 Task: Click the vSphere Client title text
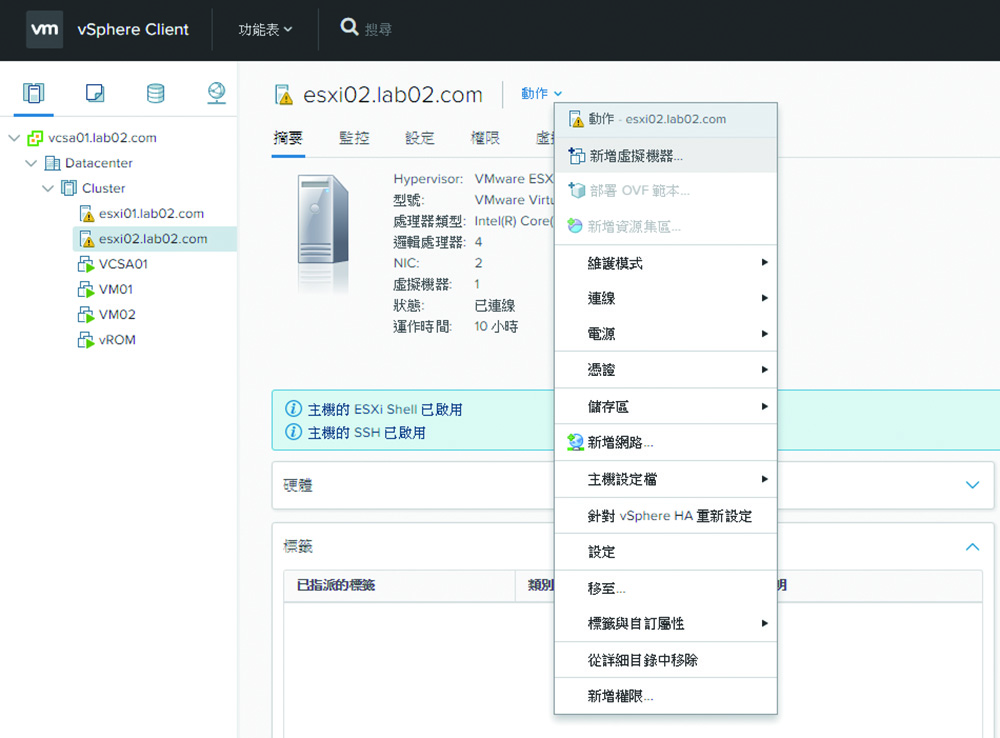133,29
